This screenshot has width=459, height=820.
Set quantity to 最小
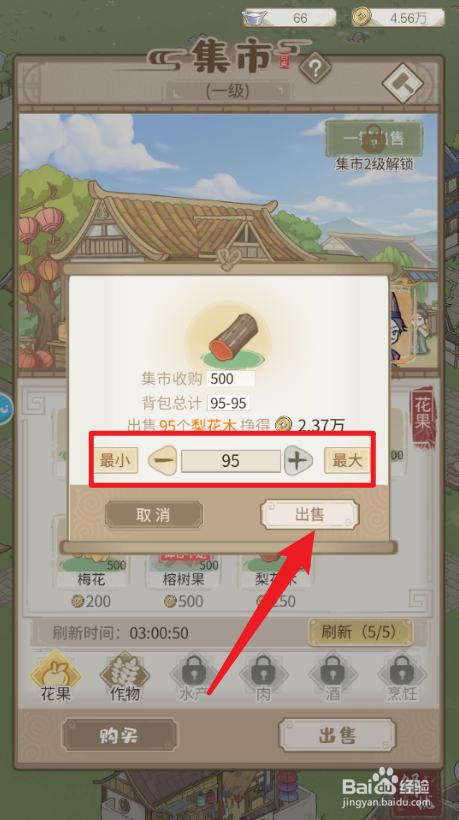[x=116, y=461]
